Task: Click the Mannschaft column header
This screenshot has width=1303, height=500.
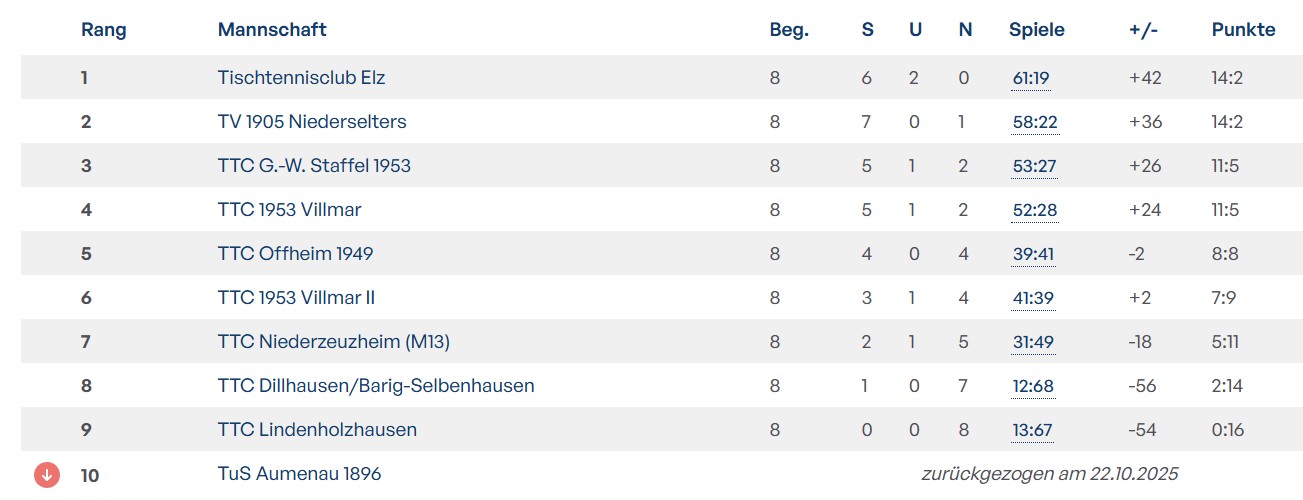Action: [x=272, y=30]
